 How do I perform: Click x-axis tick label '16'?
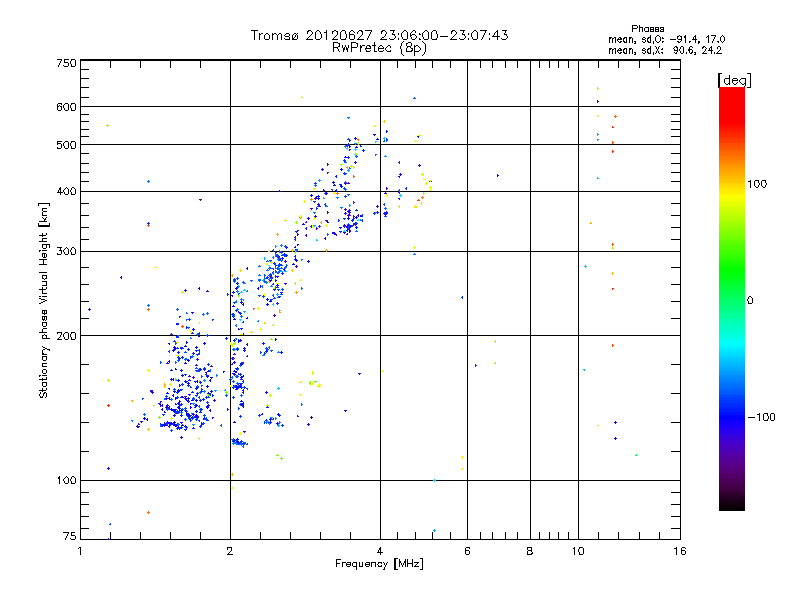tap(680, 551)
